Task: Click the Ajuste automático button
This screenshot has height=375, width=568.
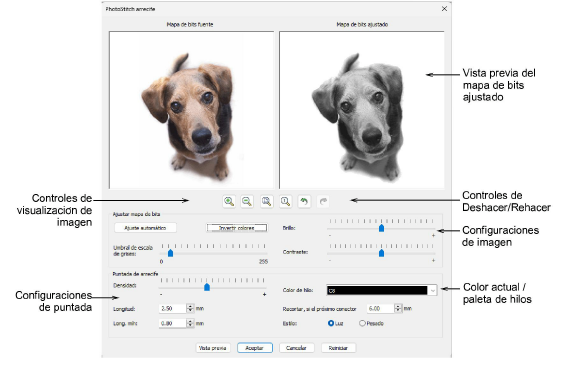Action: coord(145,228)
